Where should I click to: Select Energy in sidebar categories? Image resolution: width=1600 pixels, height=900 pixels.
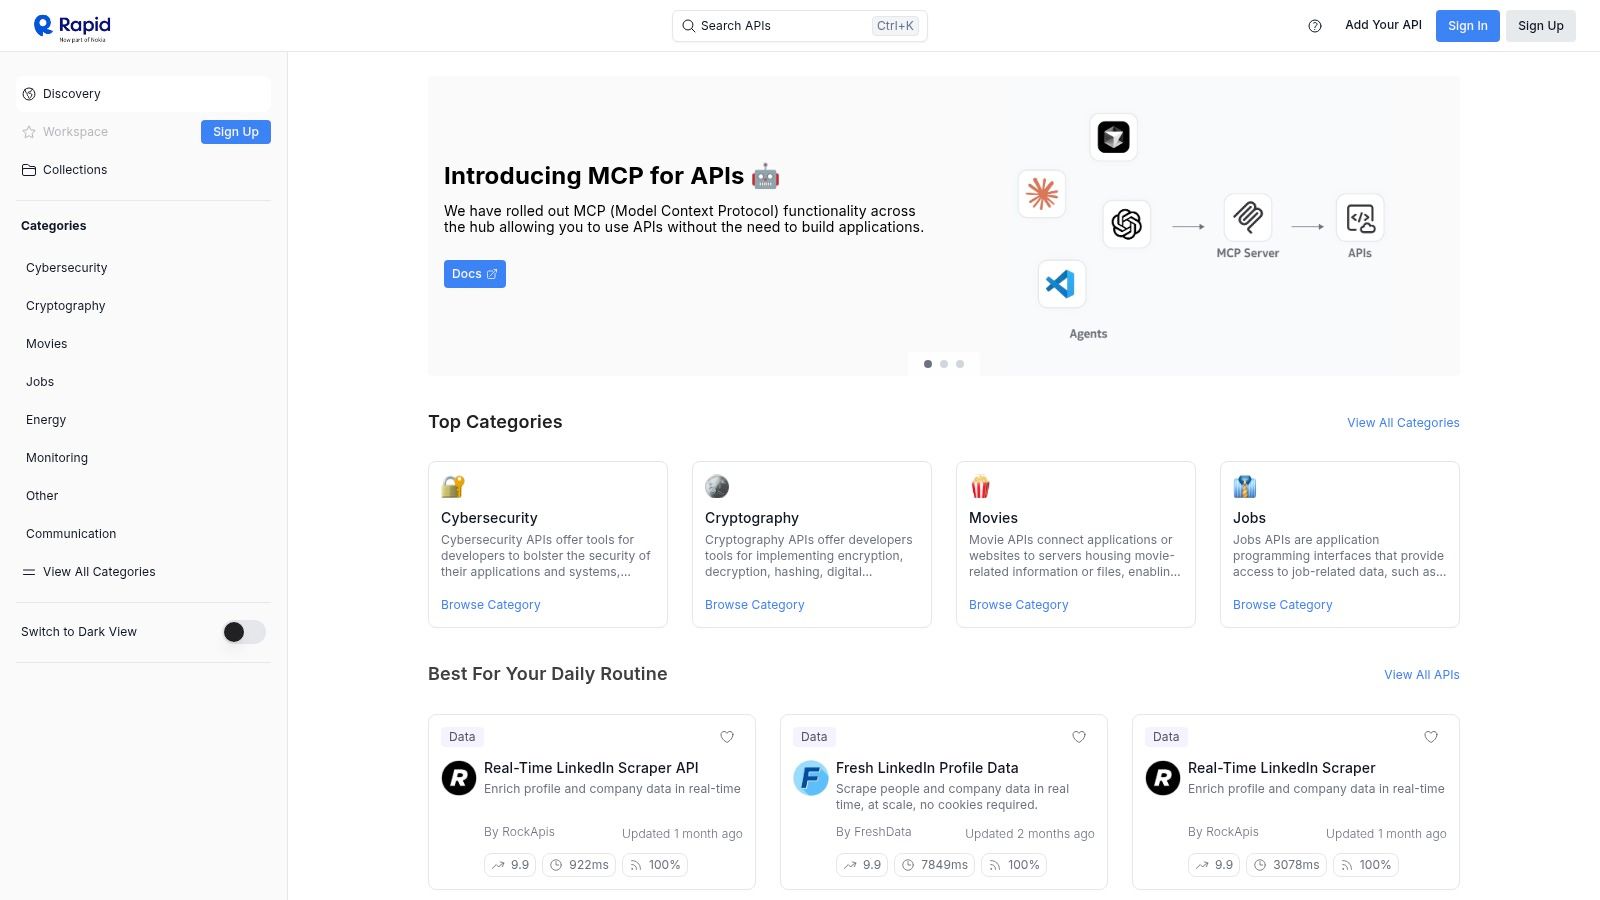point(46,420)
